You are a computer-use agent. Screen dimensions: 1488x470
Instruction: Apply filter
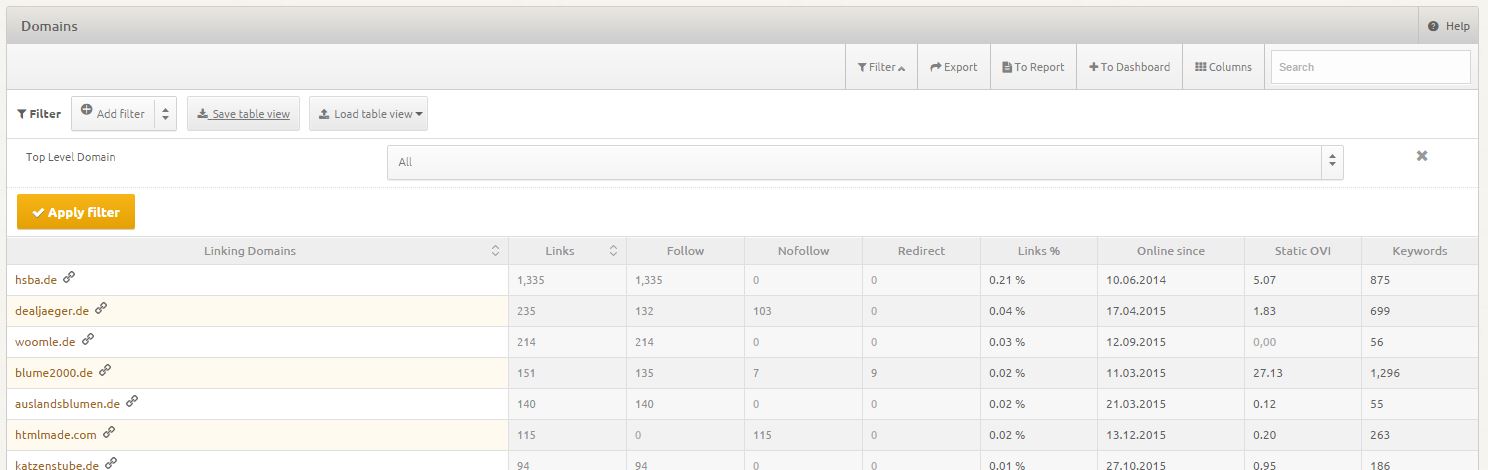tap(76, 212)
